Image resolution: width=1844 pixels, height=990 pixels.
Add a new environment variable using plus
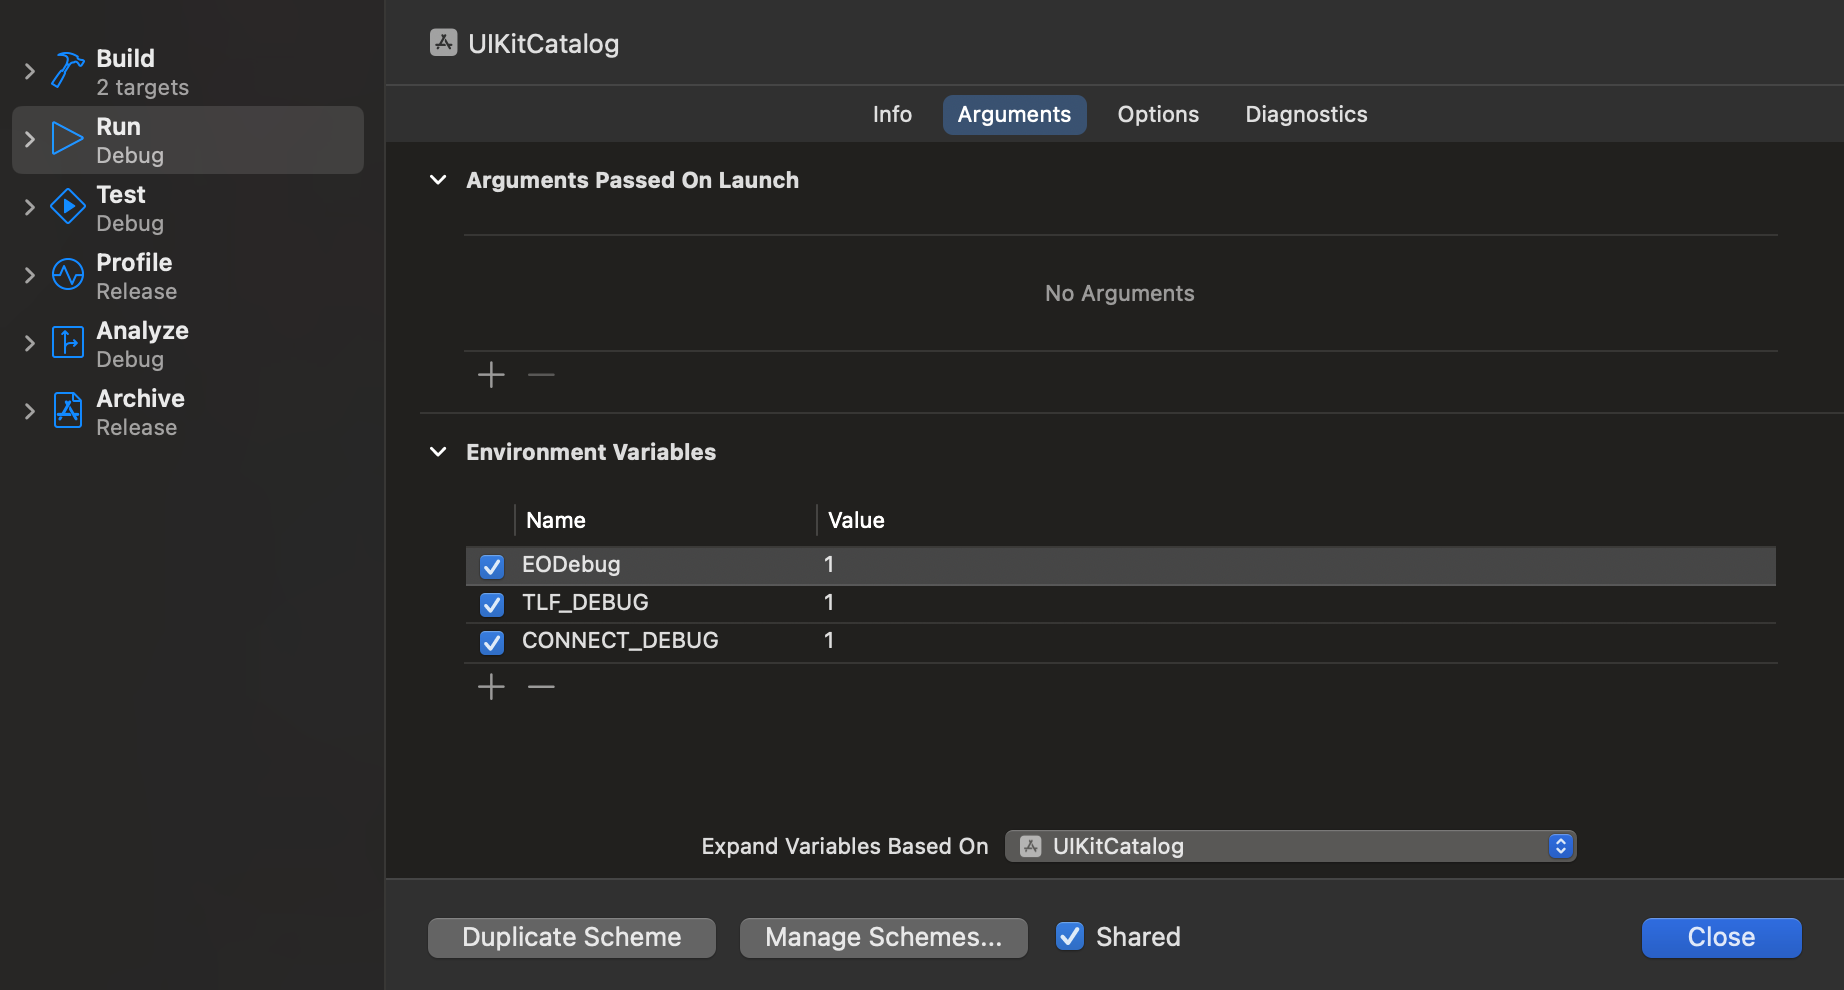pyautogui.click(x=491, y=686)
